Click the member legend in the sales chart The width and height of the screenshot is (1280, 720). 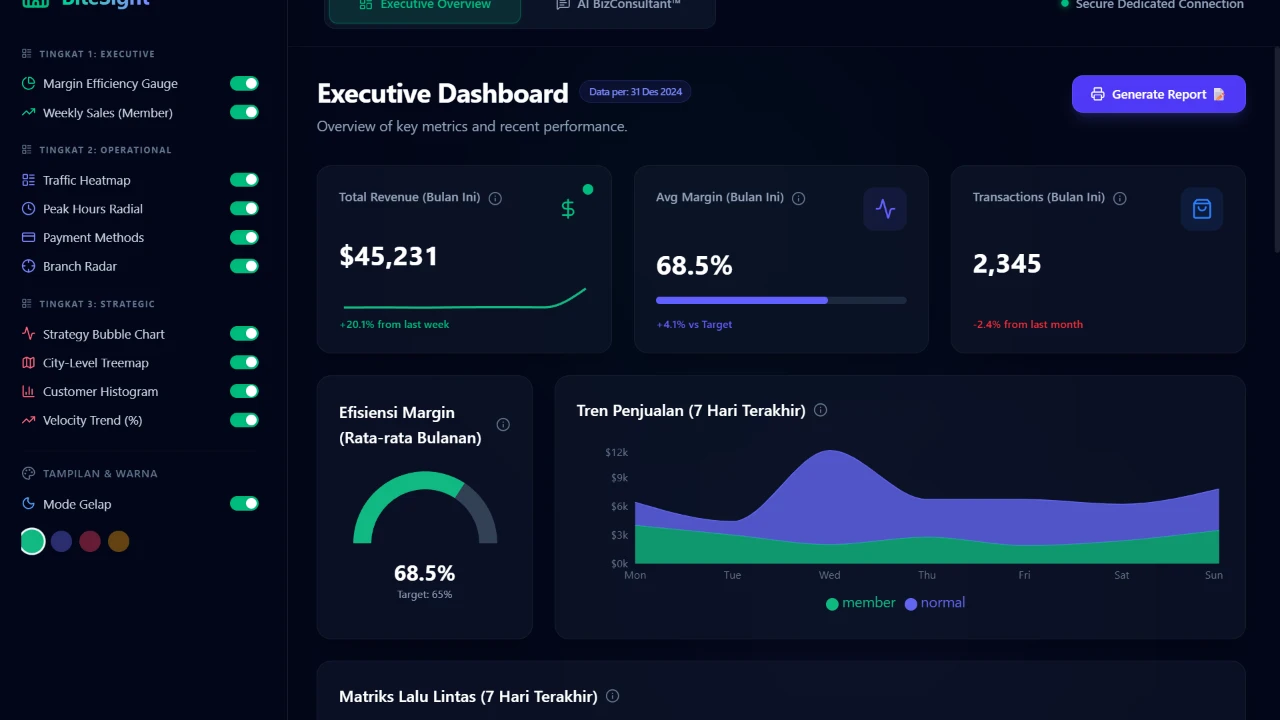click(x=861, y=603)
